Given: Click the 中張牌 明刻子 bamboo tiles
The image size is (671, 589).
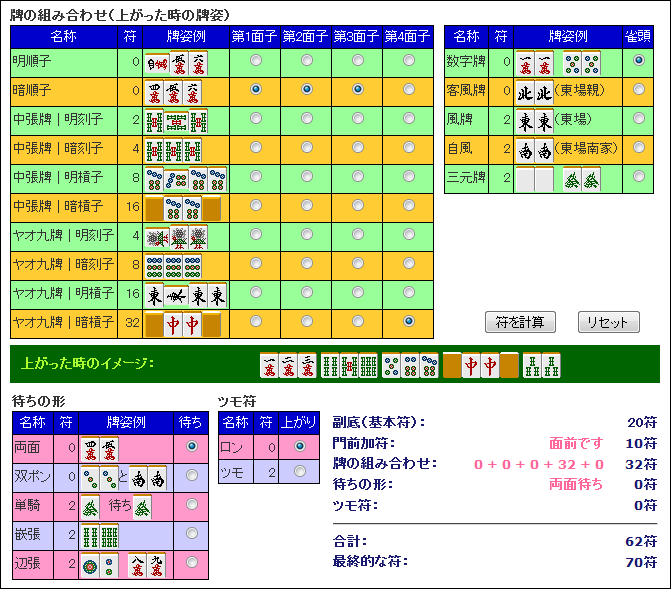Looking at the screenshot, I should (x=176, y=121).
